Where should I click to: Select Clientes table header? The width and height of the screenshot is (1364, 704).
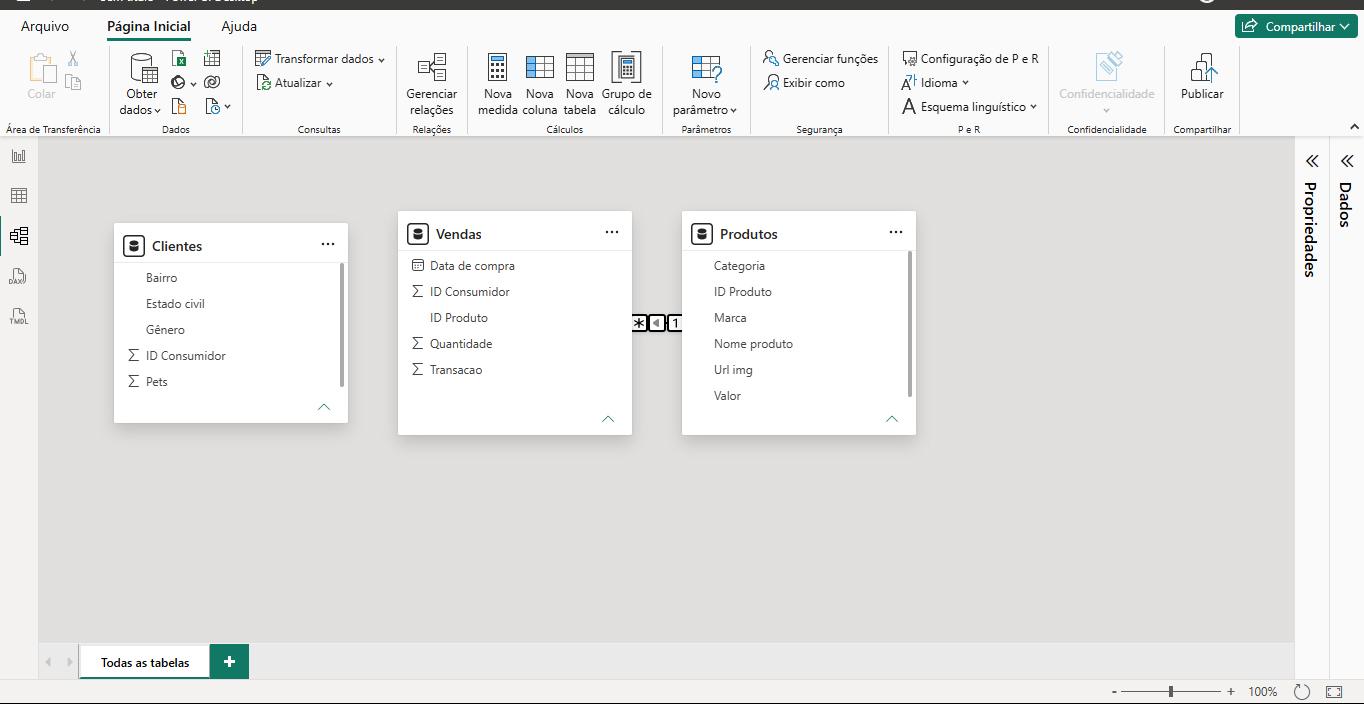coord(231,244)
